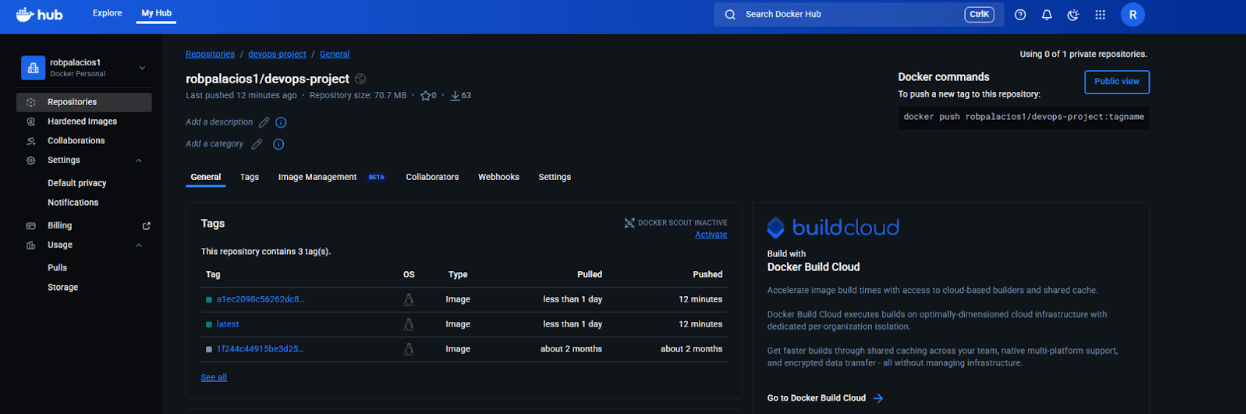Click the Public view button

[1116, 82]
